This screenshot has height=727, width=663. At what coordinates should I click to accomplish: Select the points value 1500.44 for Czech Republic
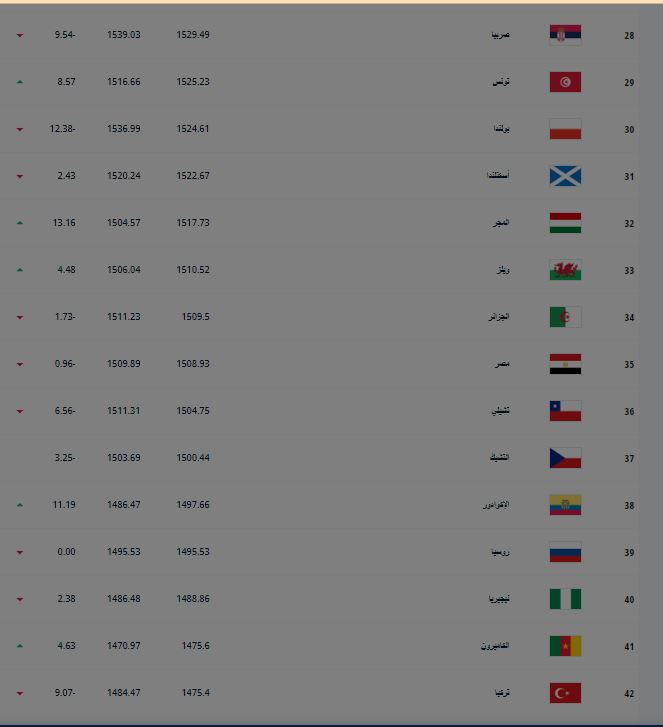point(193,458)
